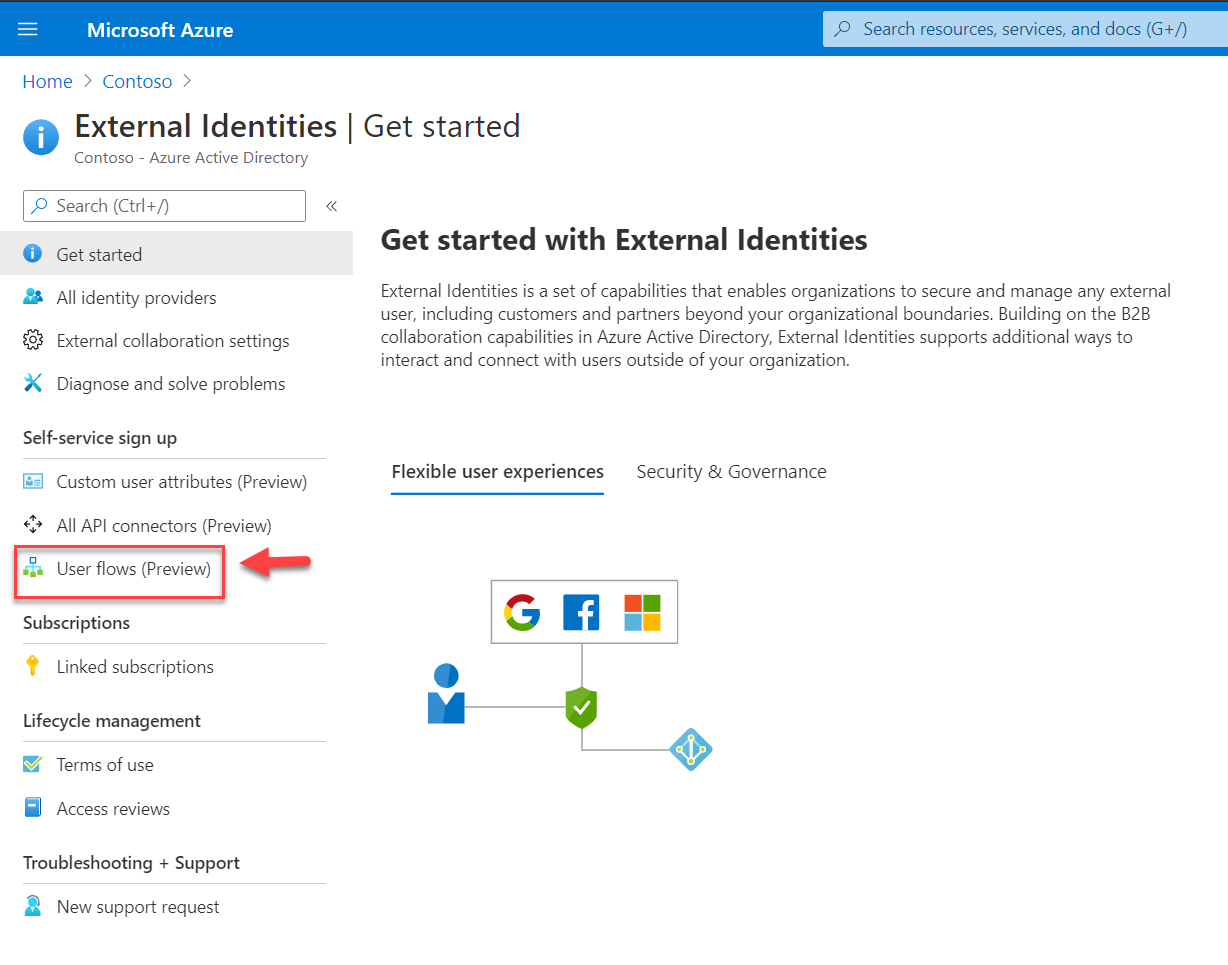The image size is (1228, 965).
Task: Click the User flows hierarchy icon
Action: [33, 568]
